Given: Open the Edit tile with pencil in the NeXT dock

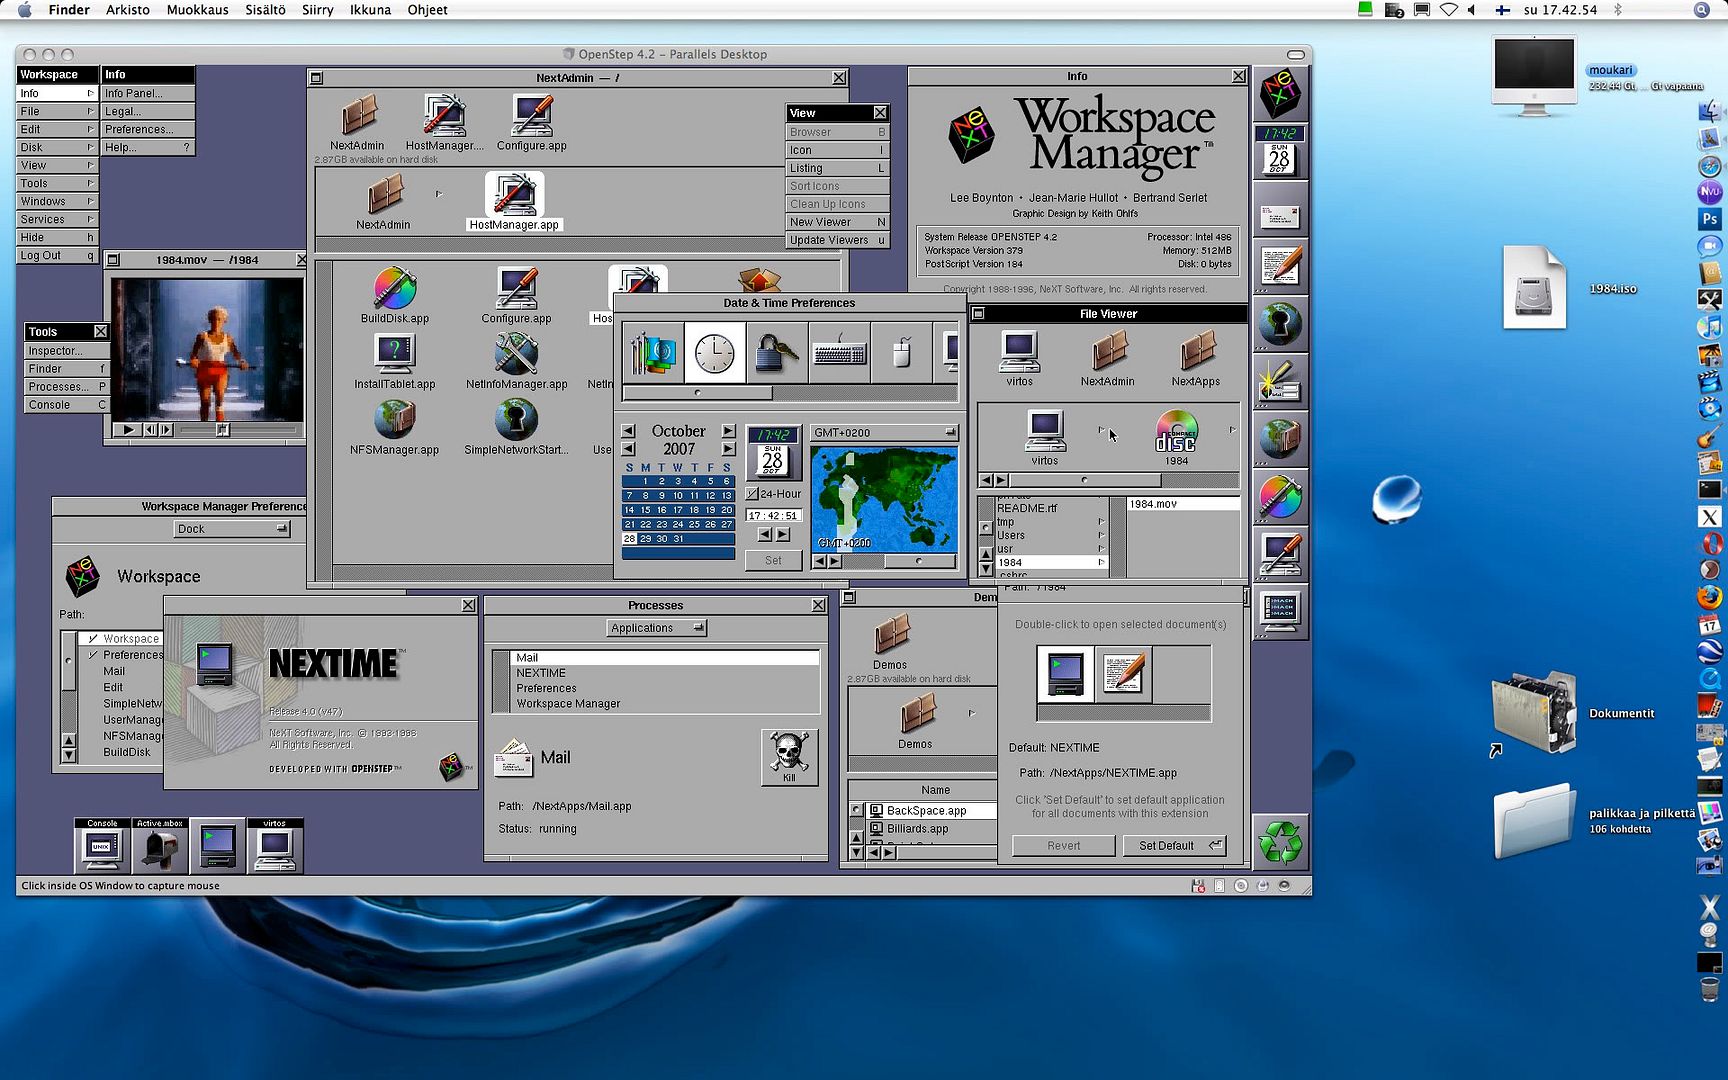Looking at the screenshot, I should 1280,267.
